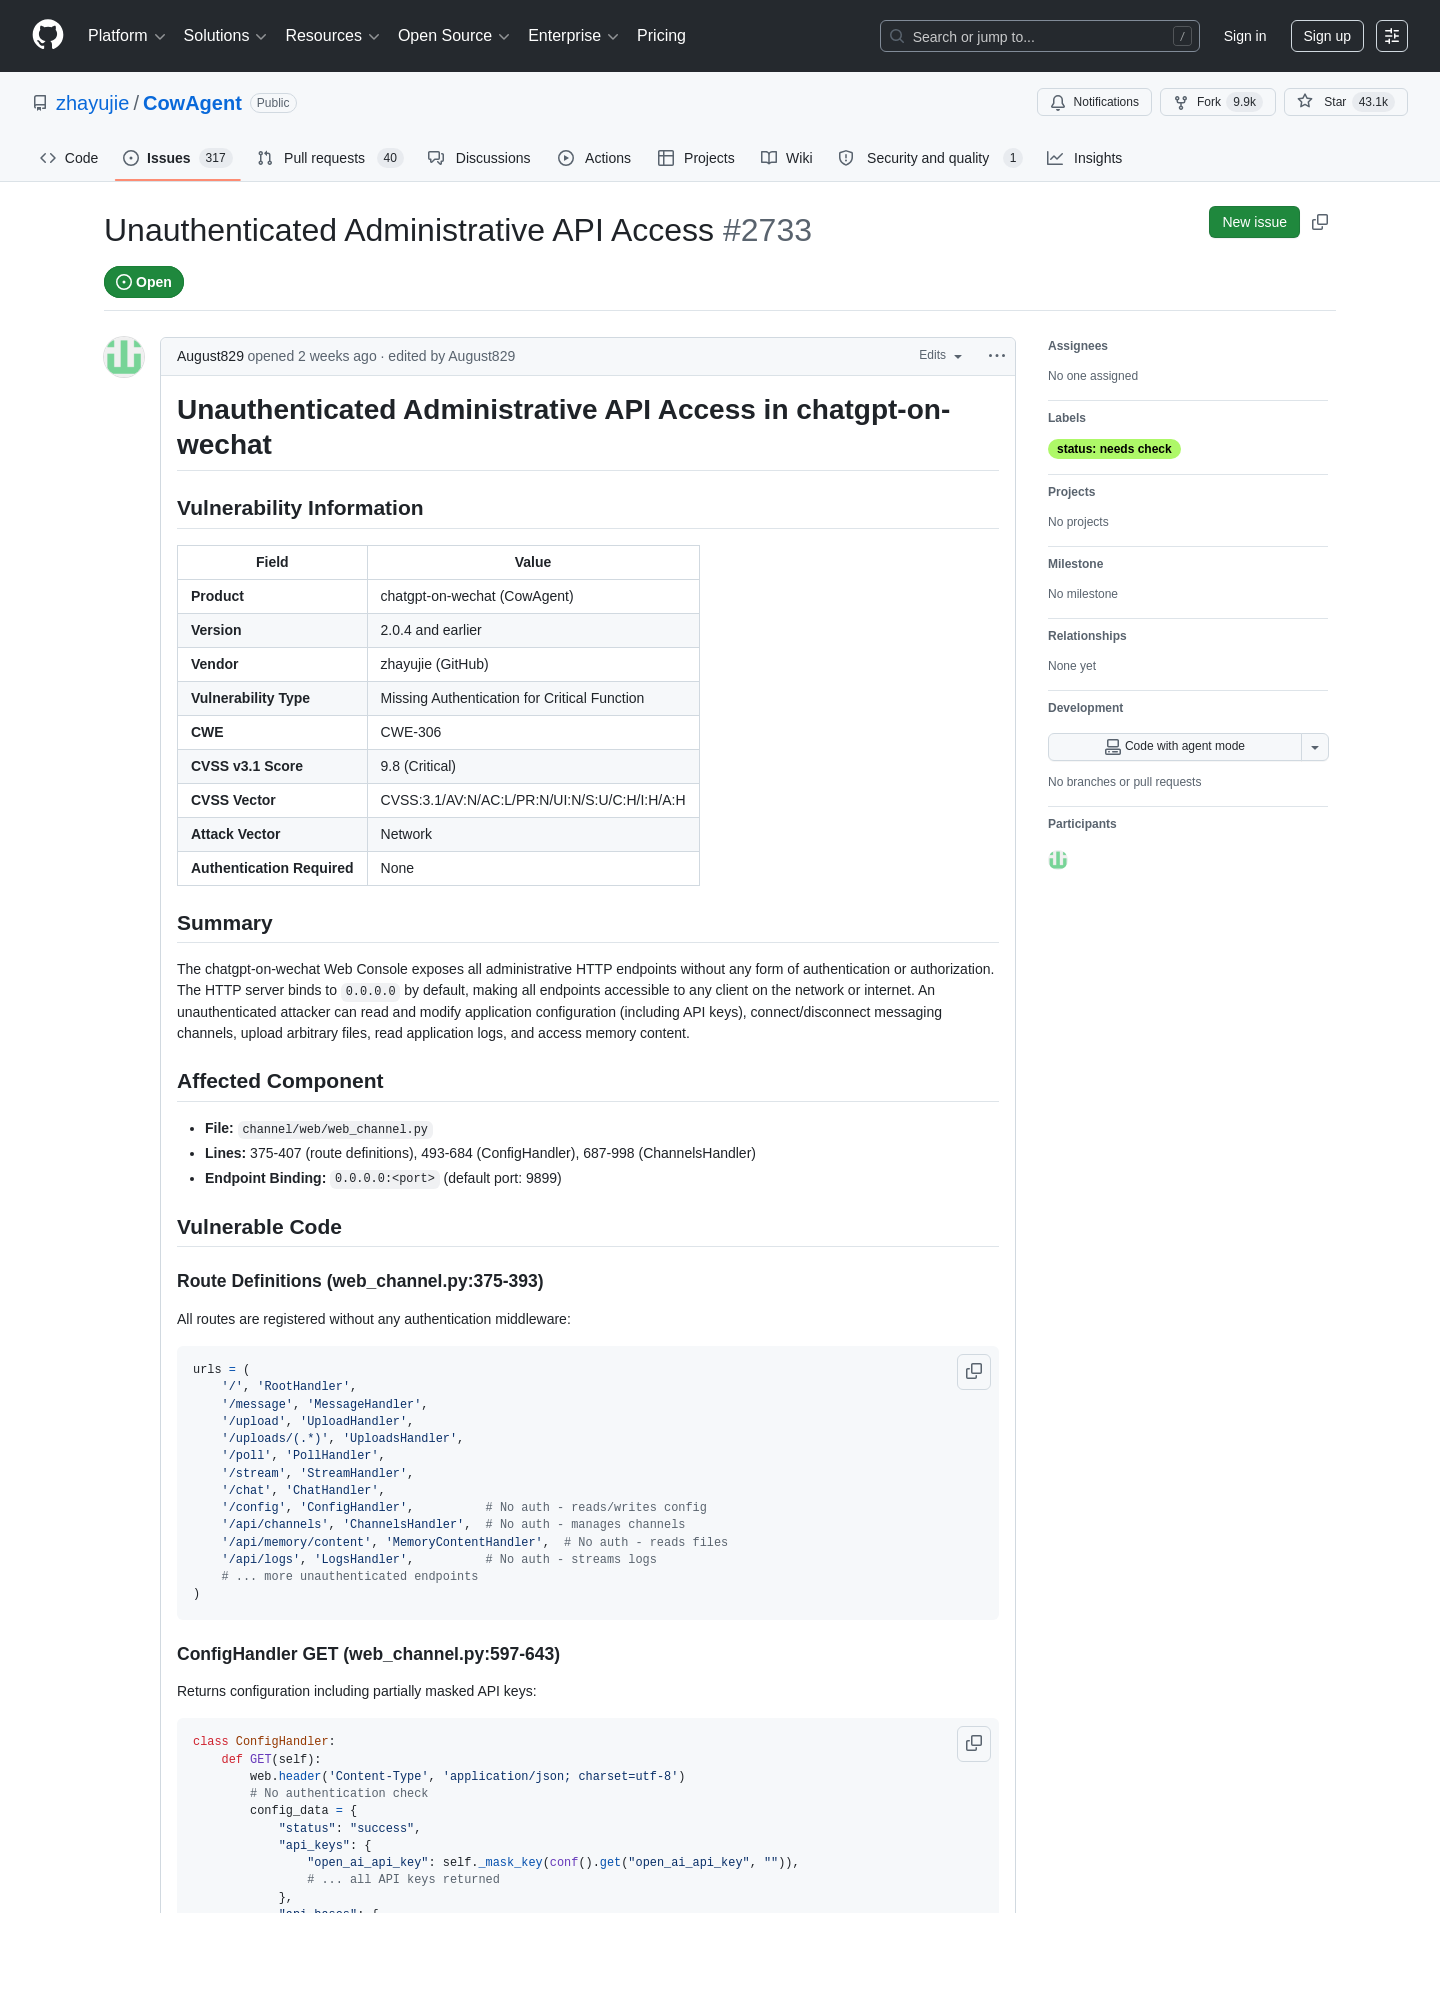The height and width of the screenshot is (2000, 1440).
Task: Open the command palette icon in the header
Action: (x=1392, y=36)
